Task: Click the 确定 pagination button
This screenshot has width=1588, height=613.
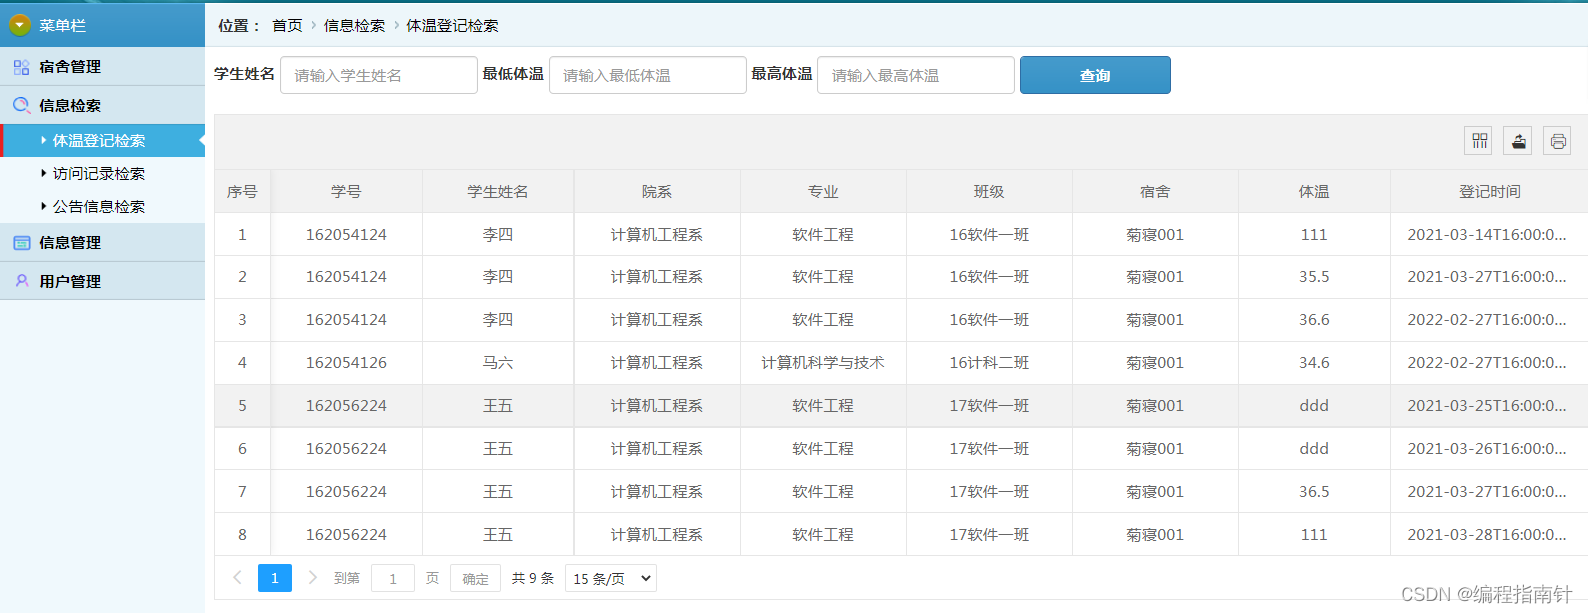Action: (476, 578)
